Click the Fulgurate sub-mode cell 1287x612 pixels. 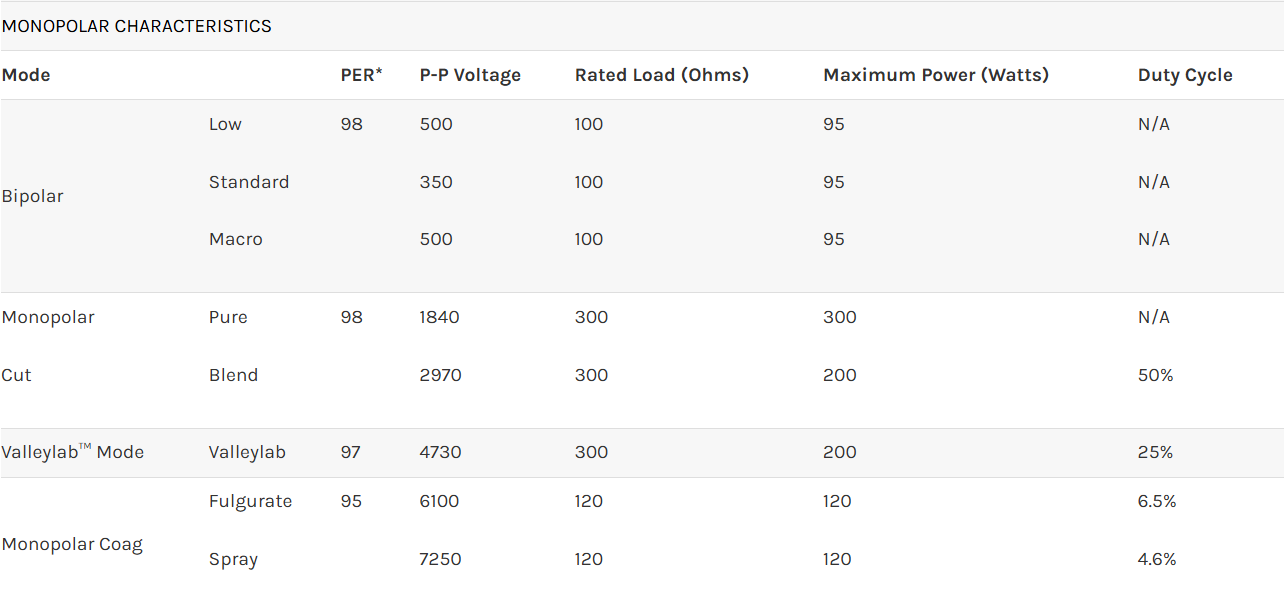pyautogui.click(x=250, y=501)
